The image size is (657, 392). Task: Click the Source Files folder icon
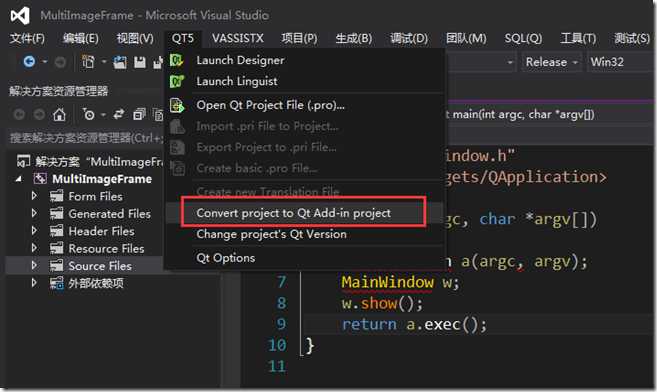[x=57, y=266]
